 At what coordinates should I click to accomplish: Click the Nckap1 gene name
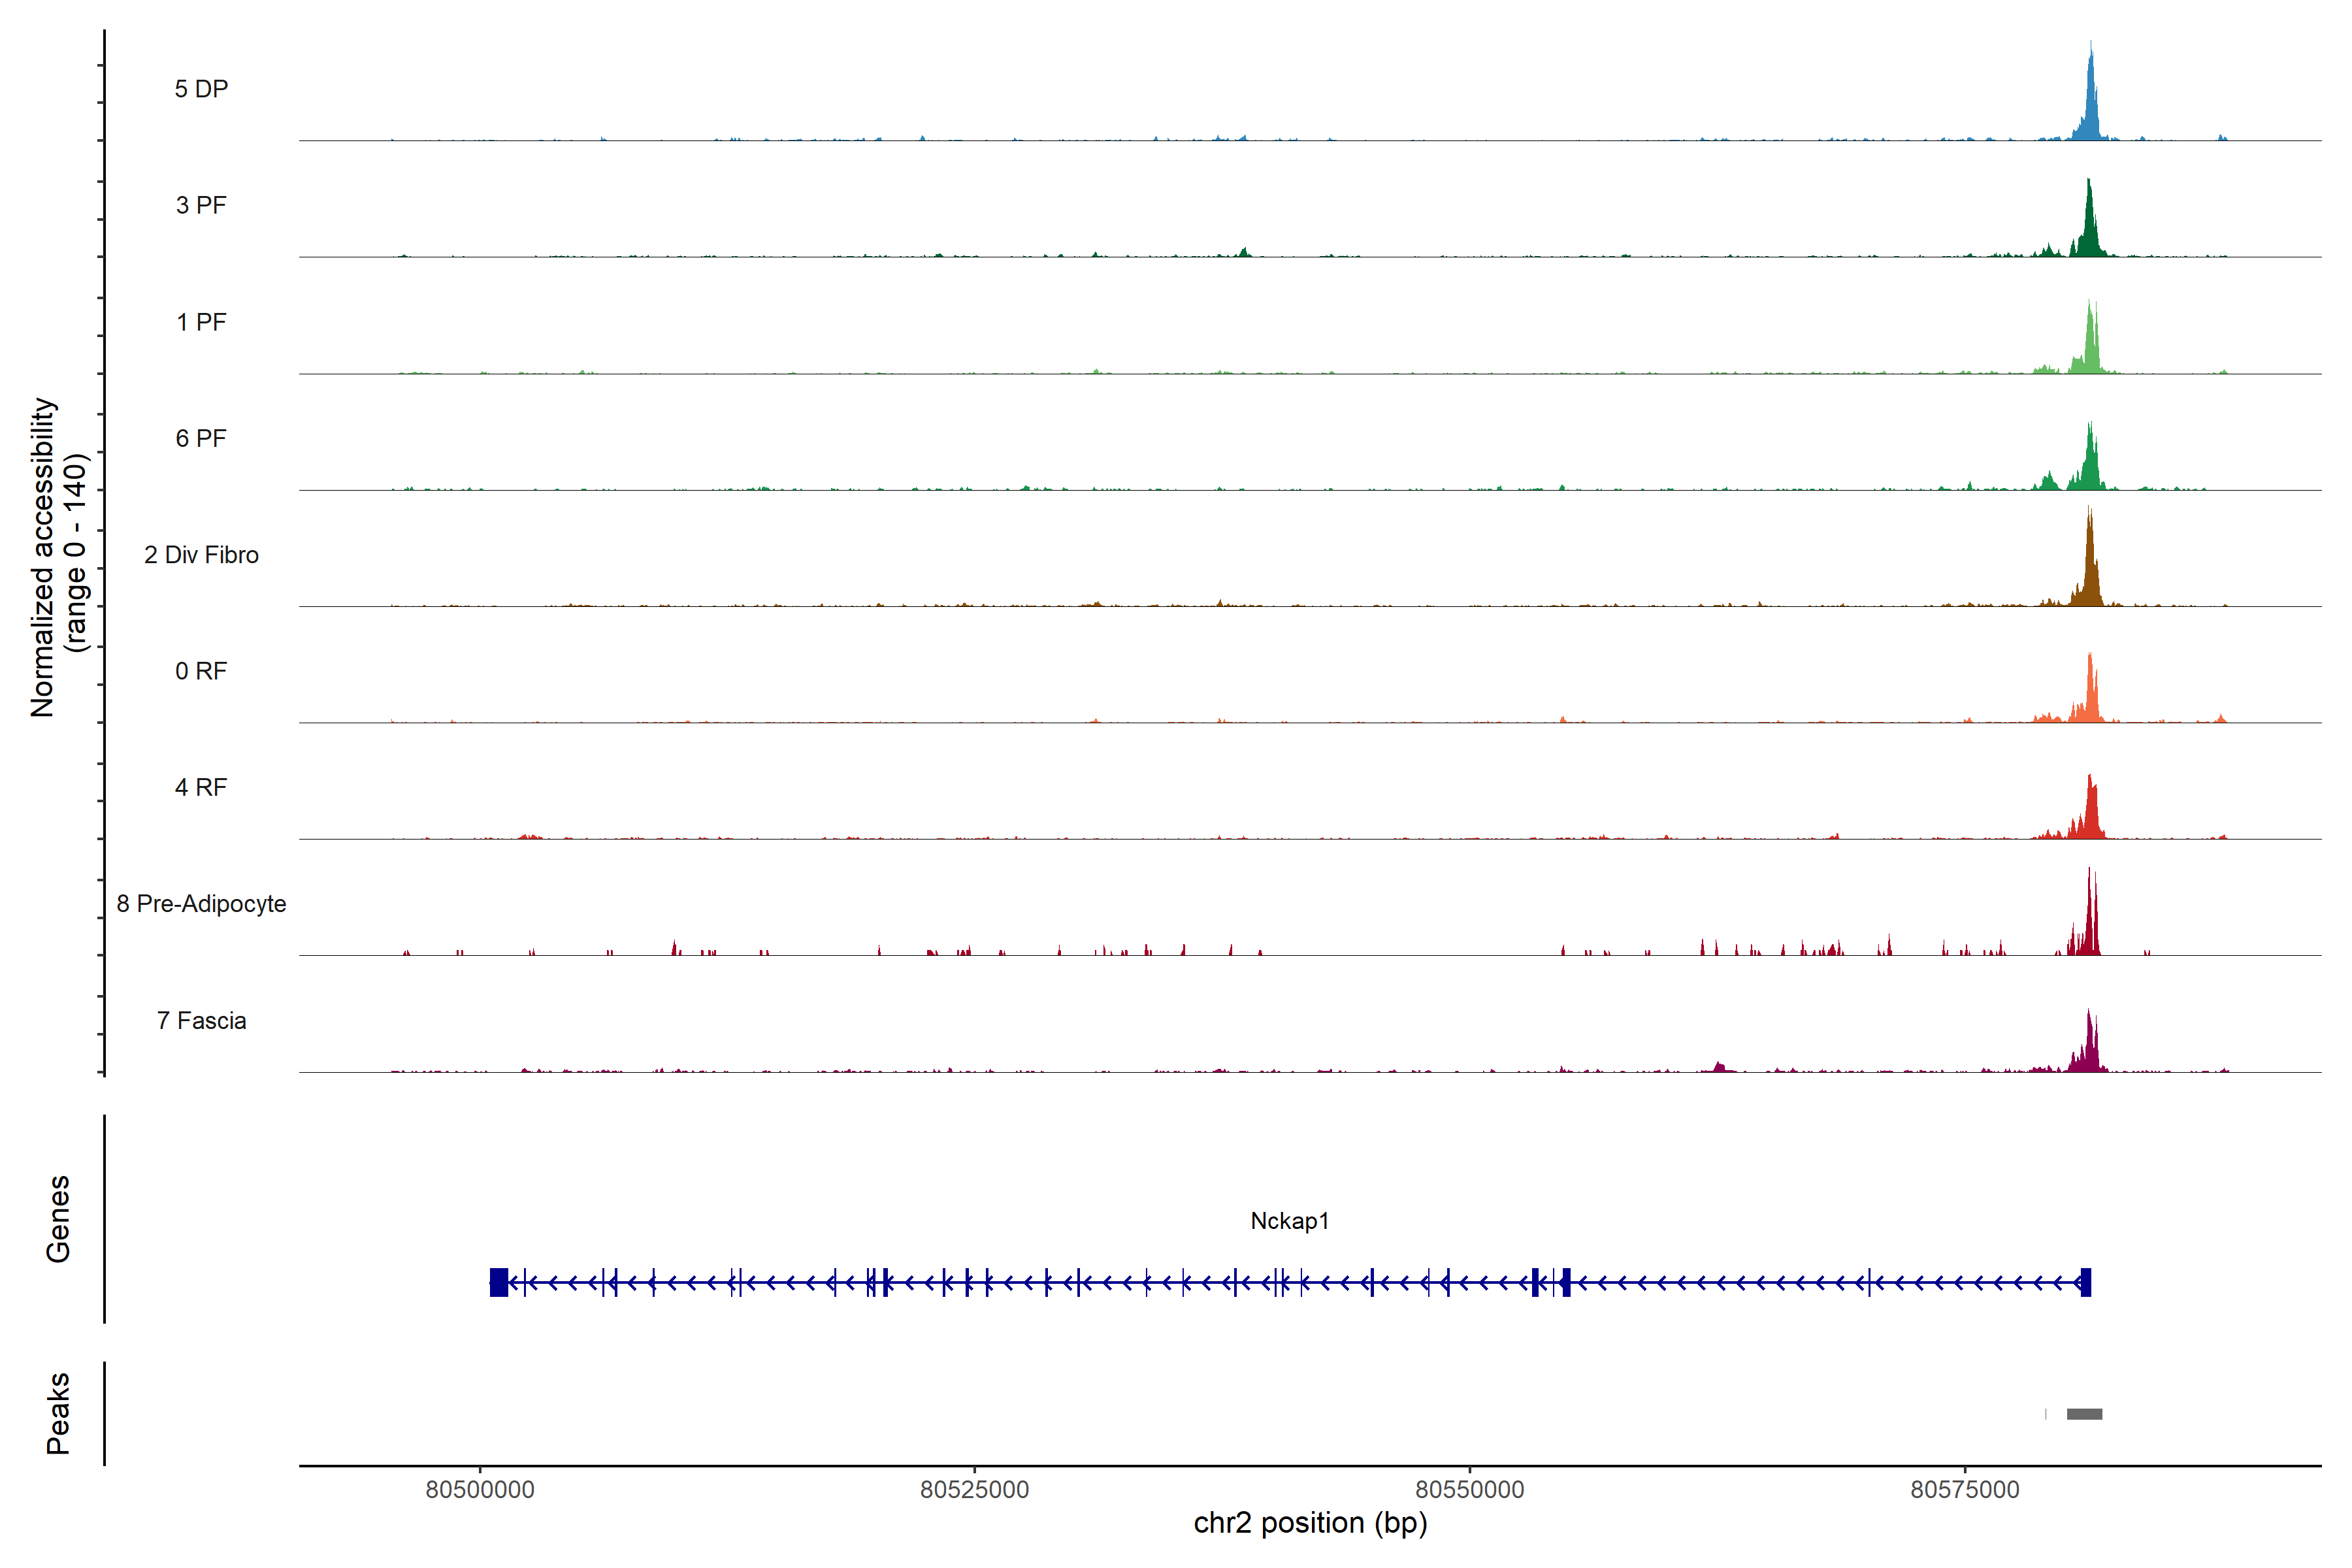tap(1289, 1221)
